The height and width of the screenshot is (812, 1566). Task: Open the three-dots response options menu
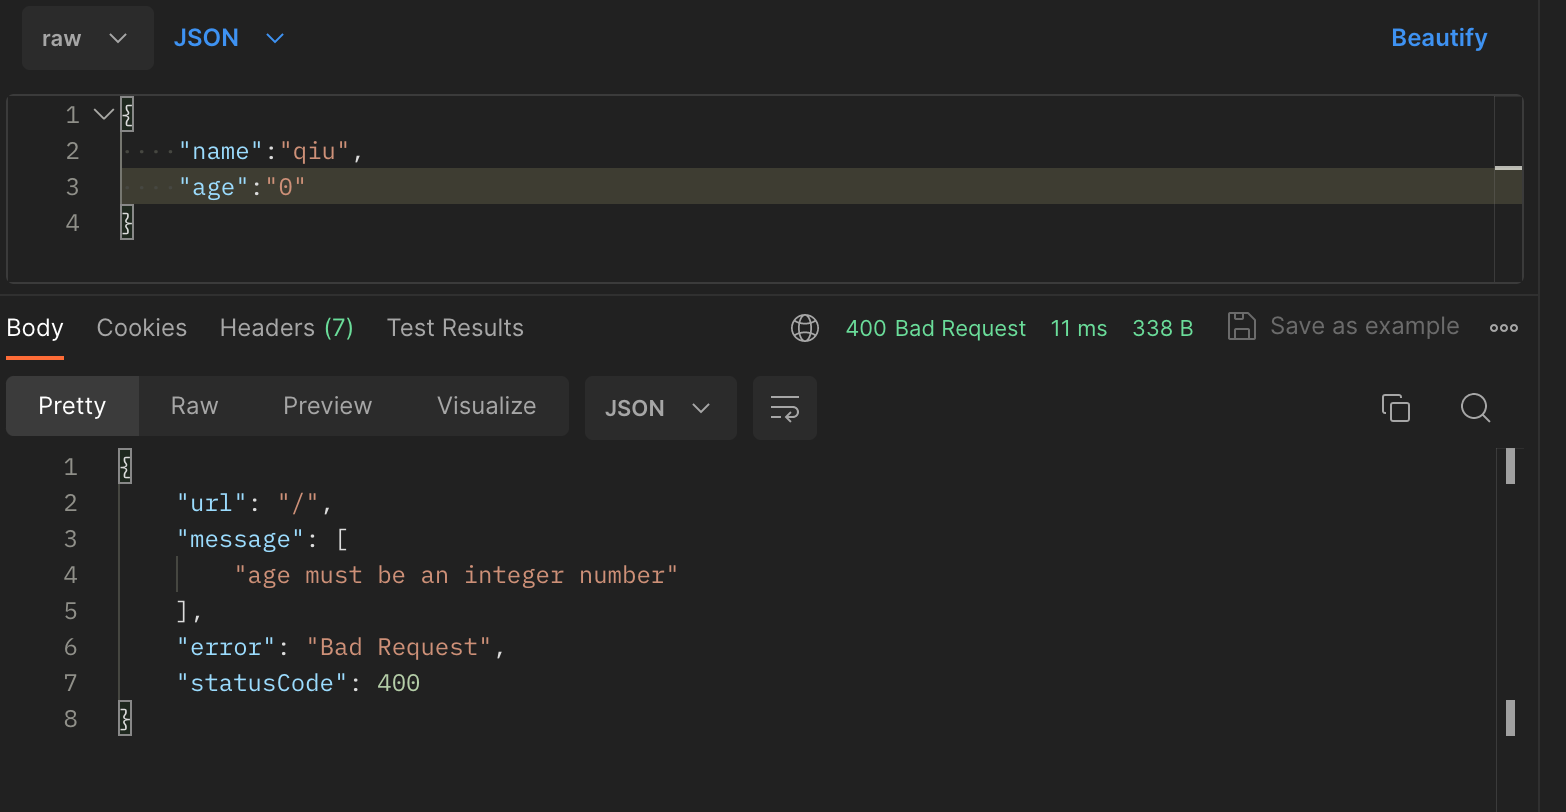pos(1503,328)
